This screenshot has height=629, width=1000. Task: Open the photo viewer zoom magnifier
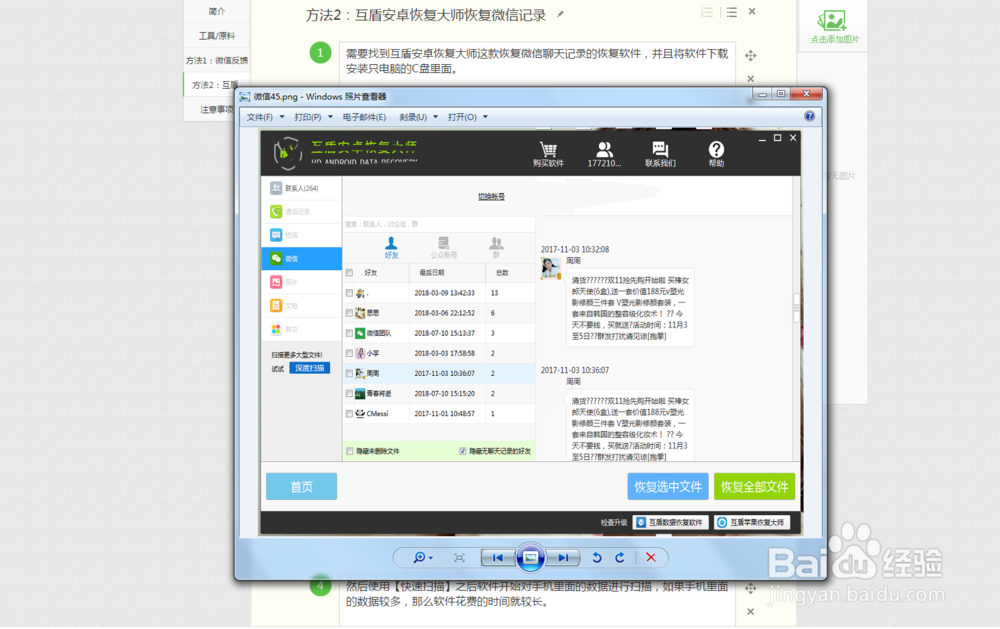click(x=422, y=558)
